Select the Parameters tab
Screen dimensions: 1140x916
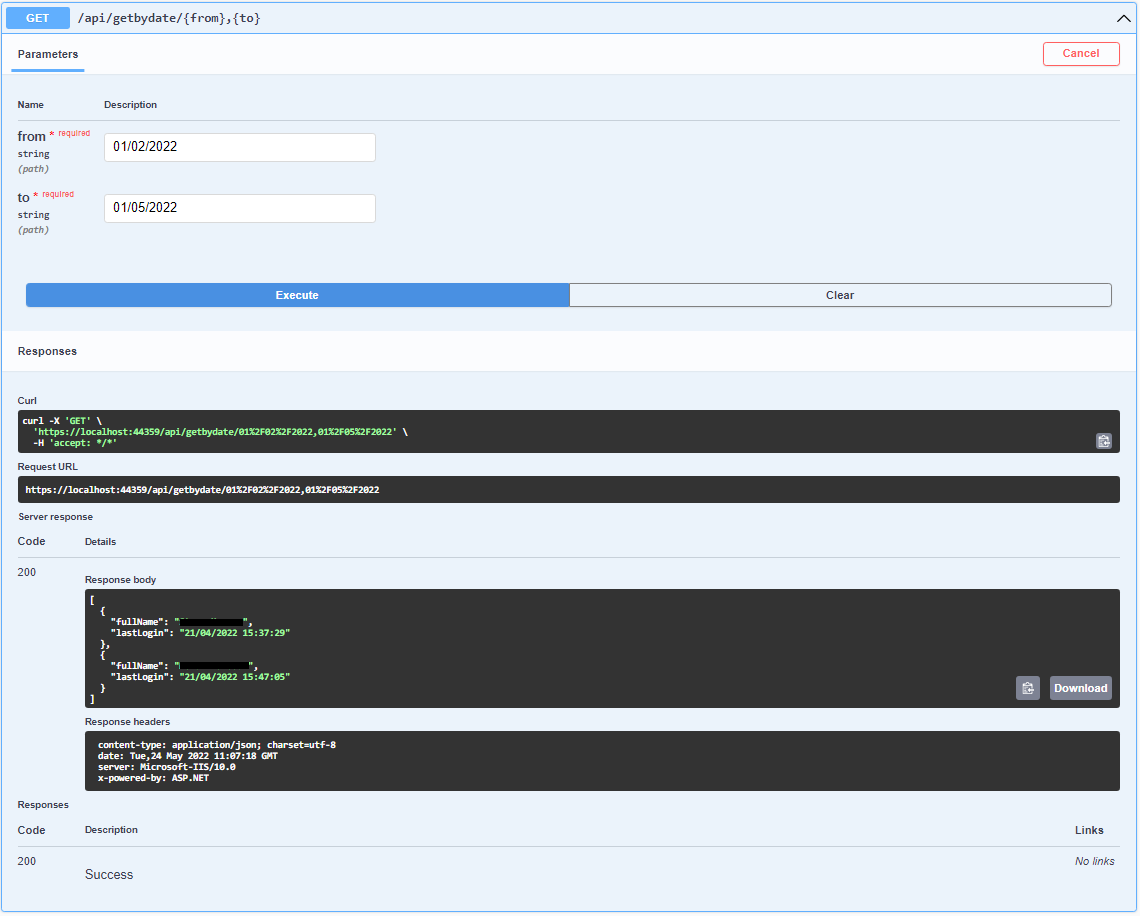tap(48, 55)
